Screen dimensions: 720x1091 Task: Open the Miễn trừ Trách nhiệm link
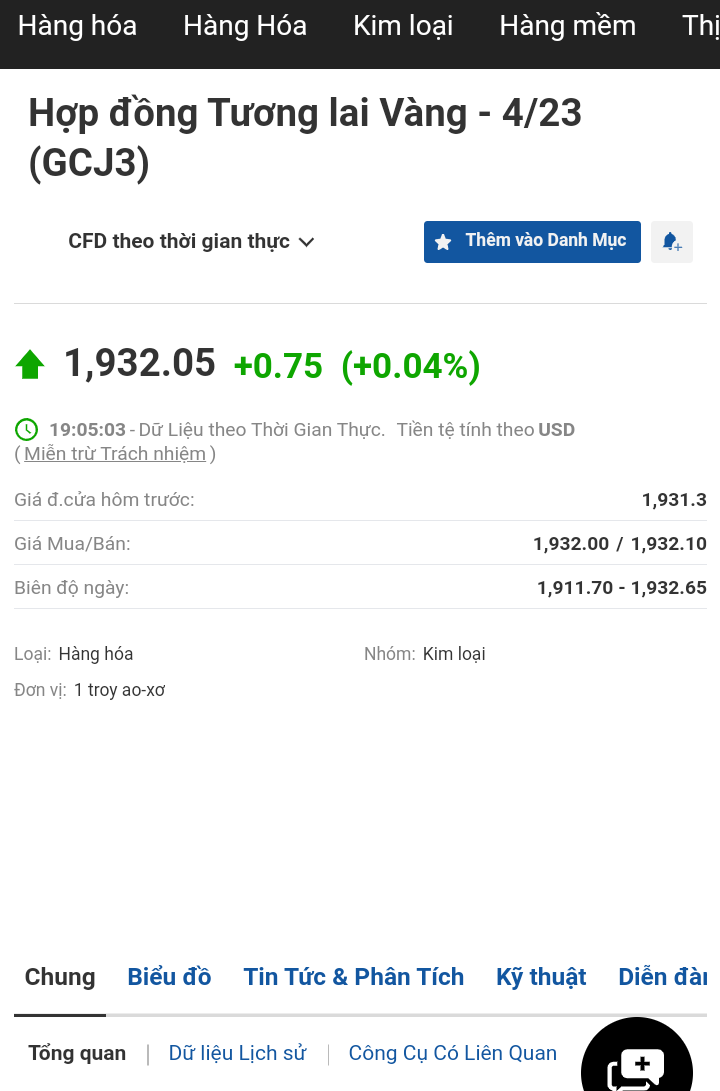tap(115, 454)
